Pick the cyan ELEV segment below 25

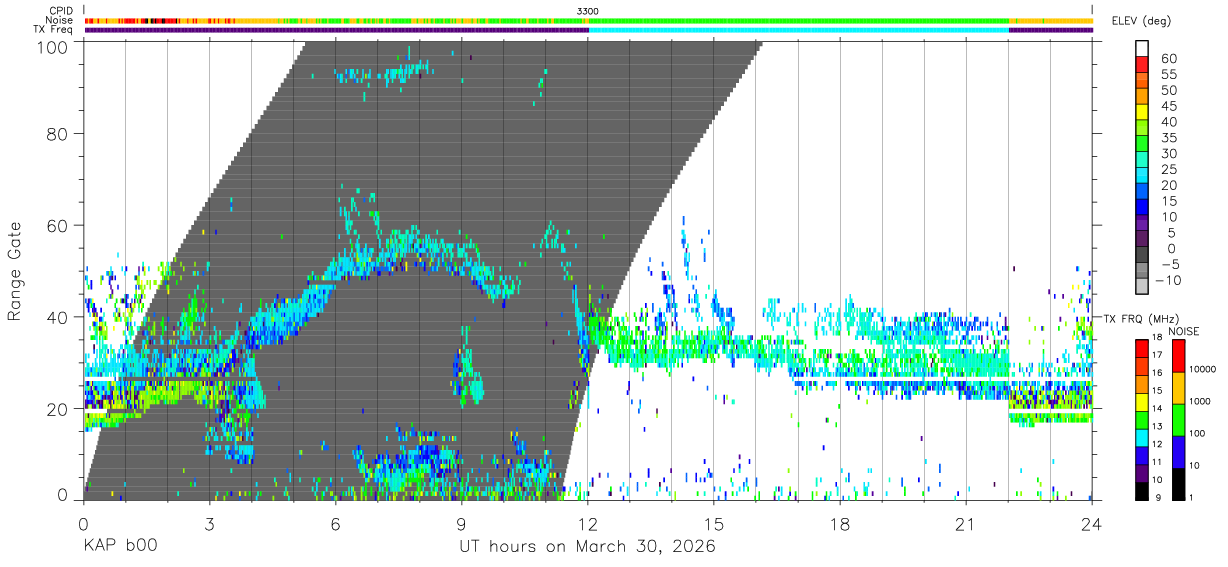tap(1143, 175)
